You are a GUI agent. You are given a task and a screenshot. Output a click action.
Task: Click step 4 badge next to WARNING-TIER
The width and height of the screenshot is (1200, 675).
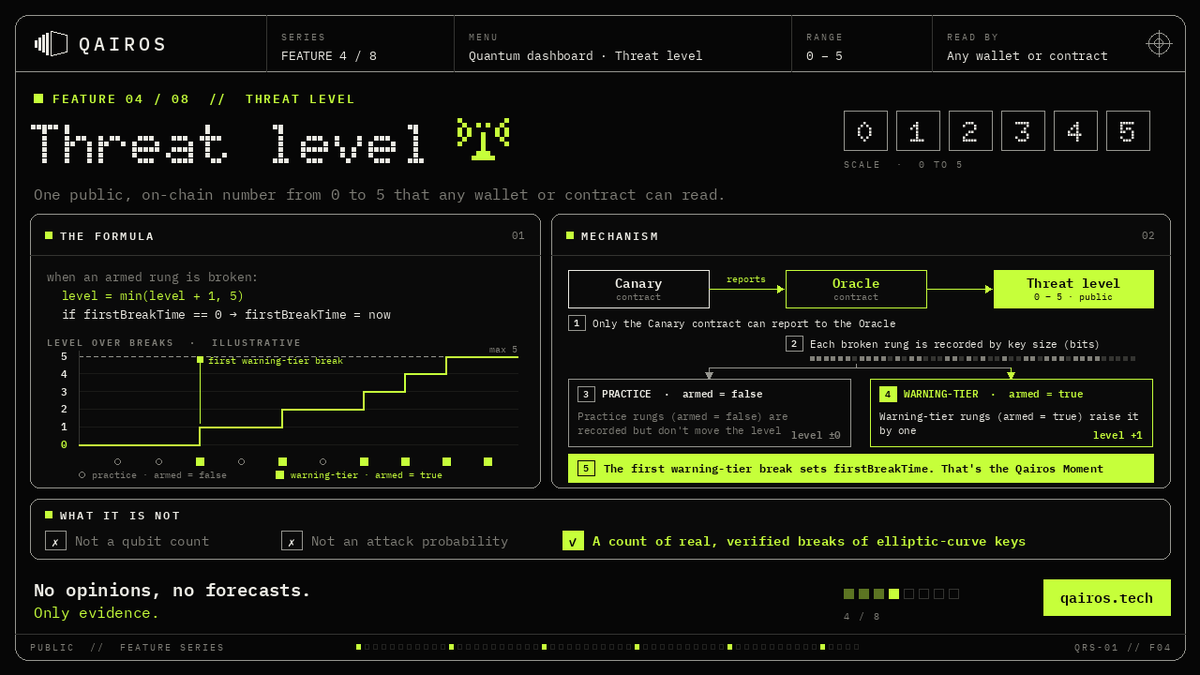[x=889, y=394]
